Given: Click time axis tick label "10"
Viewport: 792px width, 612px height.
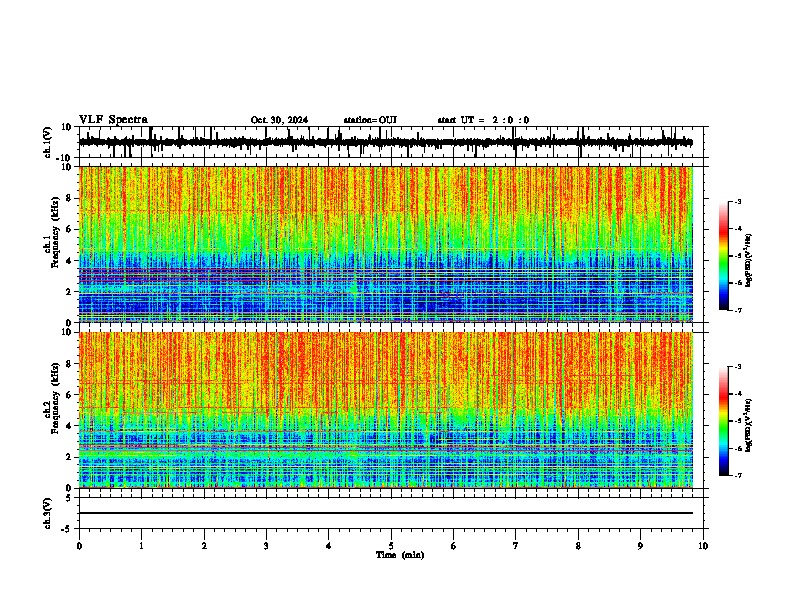Looking at the screenshot, I should 703,546.
